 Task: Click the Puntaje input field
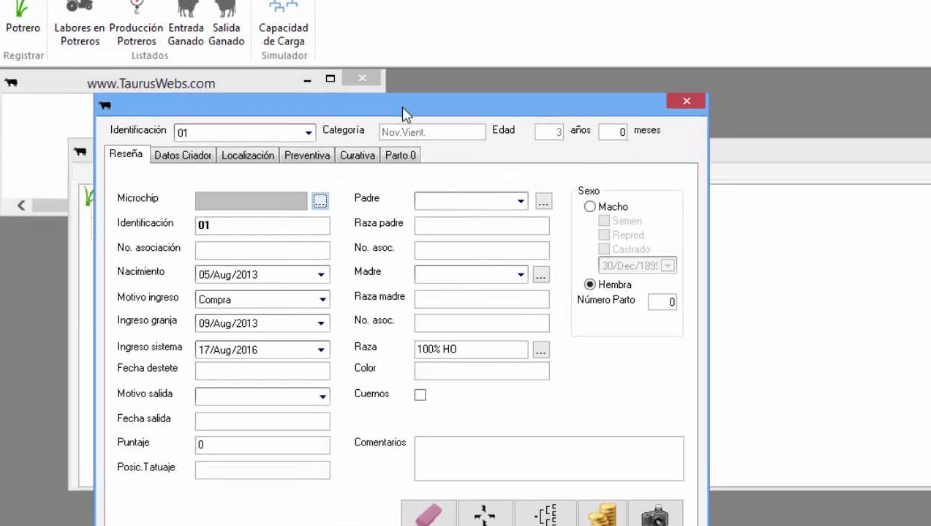262,445
